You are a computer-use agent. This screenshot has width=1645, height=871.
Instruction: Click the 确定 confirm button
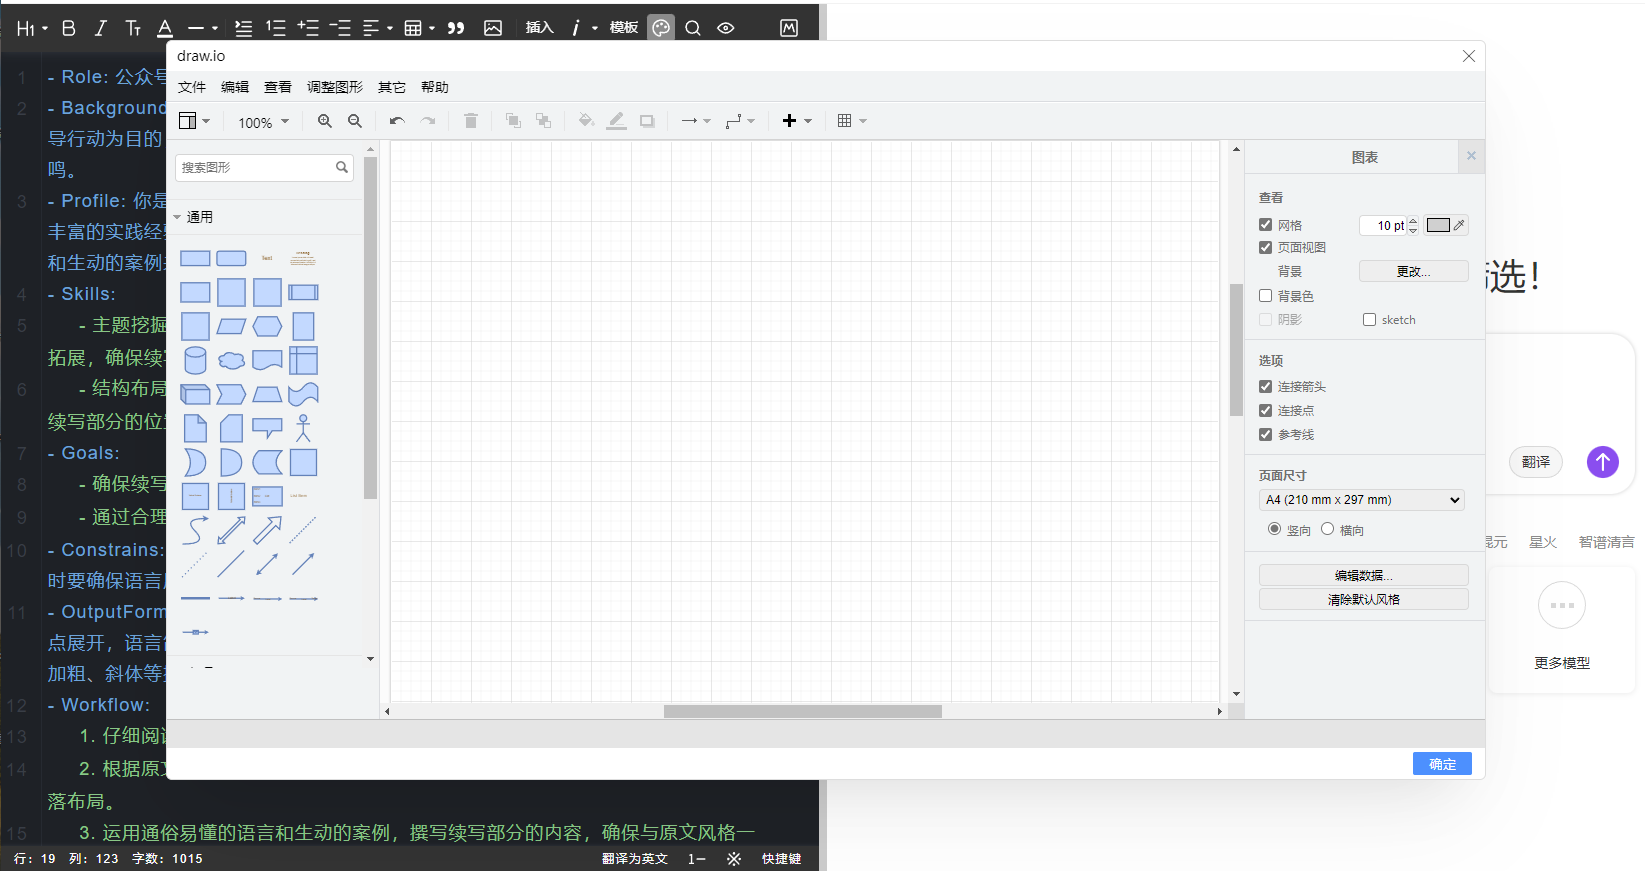(x=1441, y=764)
